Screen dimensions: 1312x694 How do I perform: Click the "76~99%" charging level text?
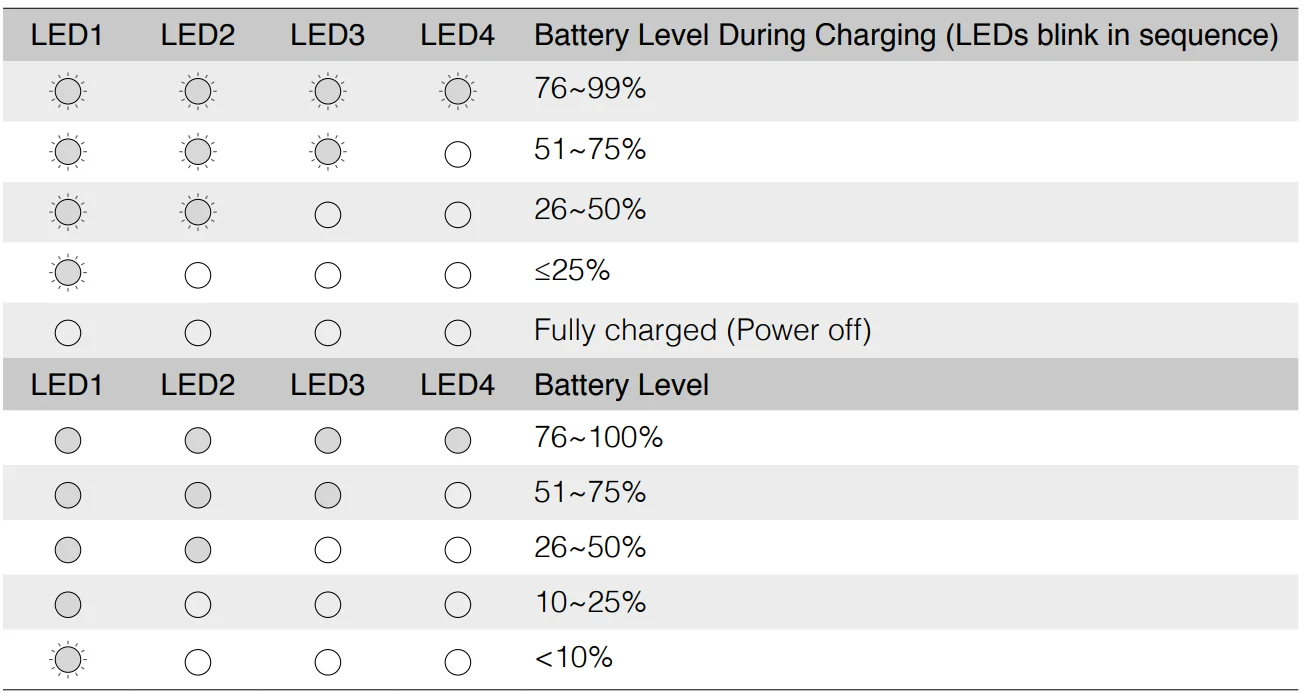click(590, 89)
